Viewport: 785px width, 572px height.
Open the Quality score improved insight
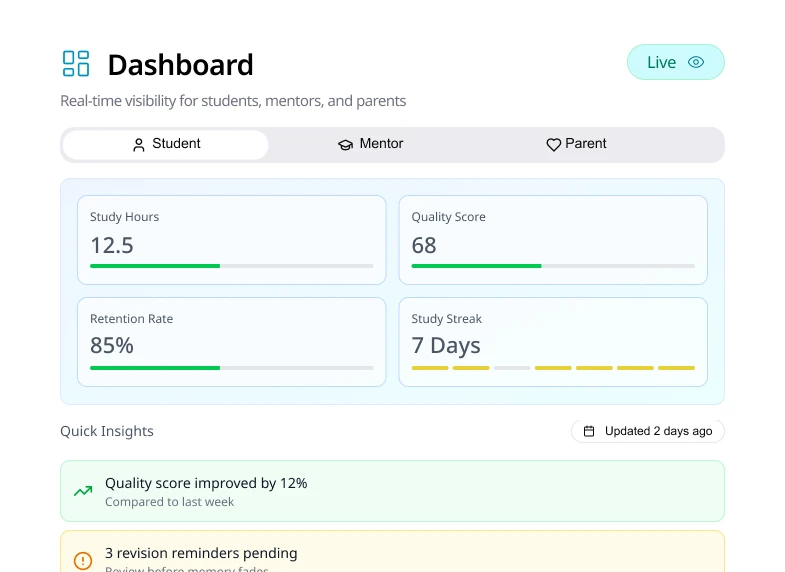[x=392, y=491]
